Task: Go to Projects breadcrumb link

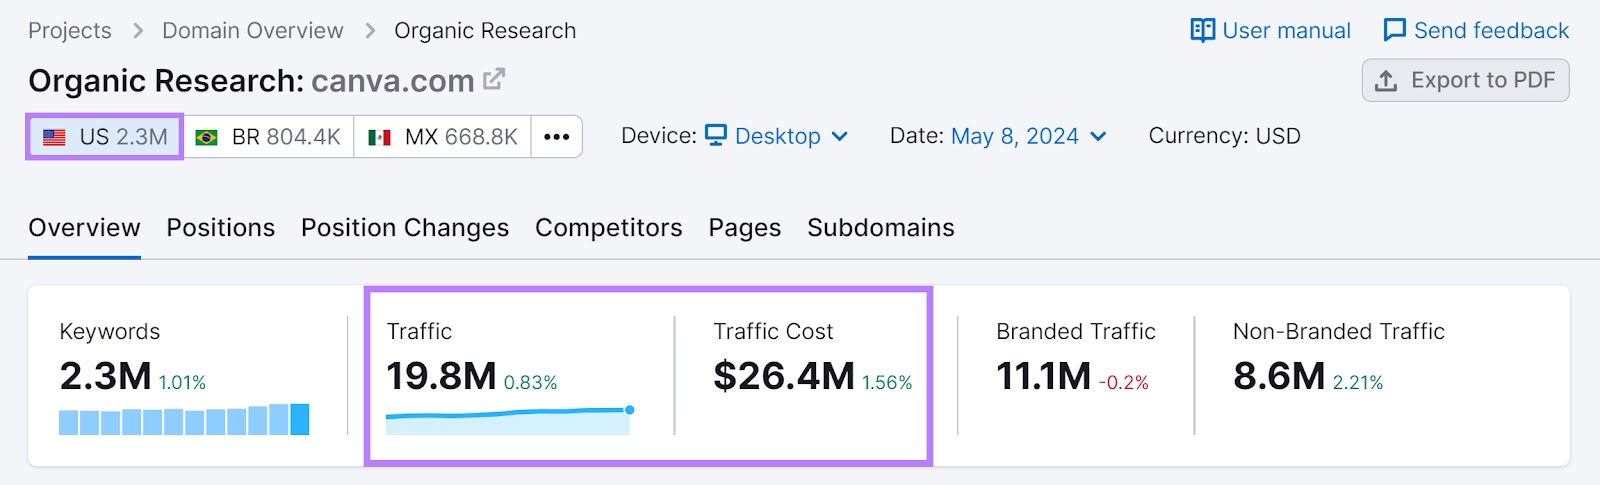Action: [70, 31]
